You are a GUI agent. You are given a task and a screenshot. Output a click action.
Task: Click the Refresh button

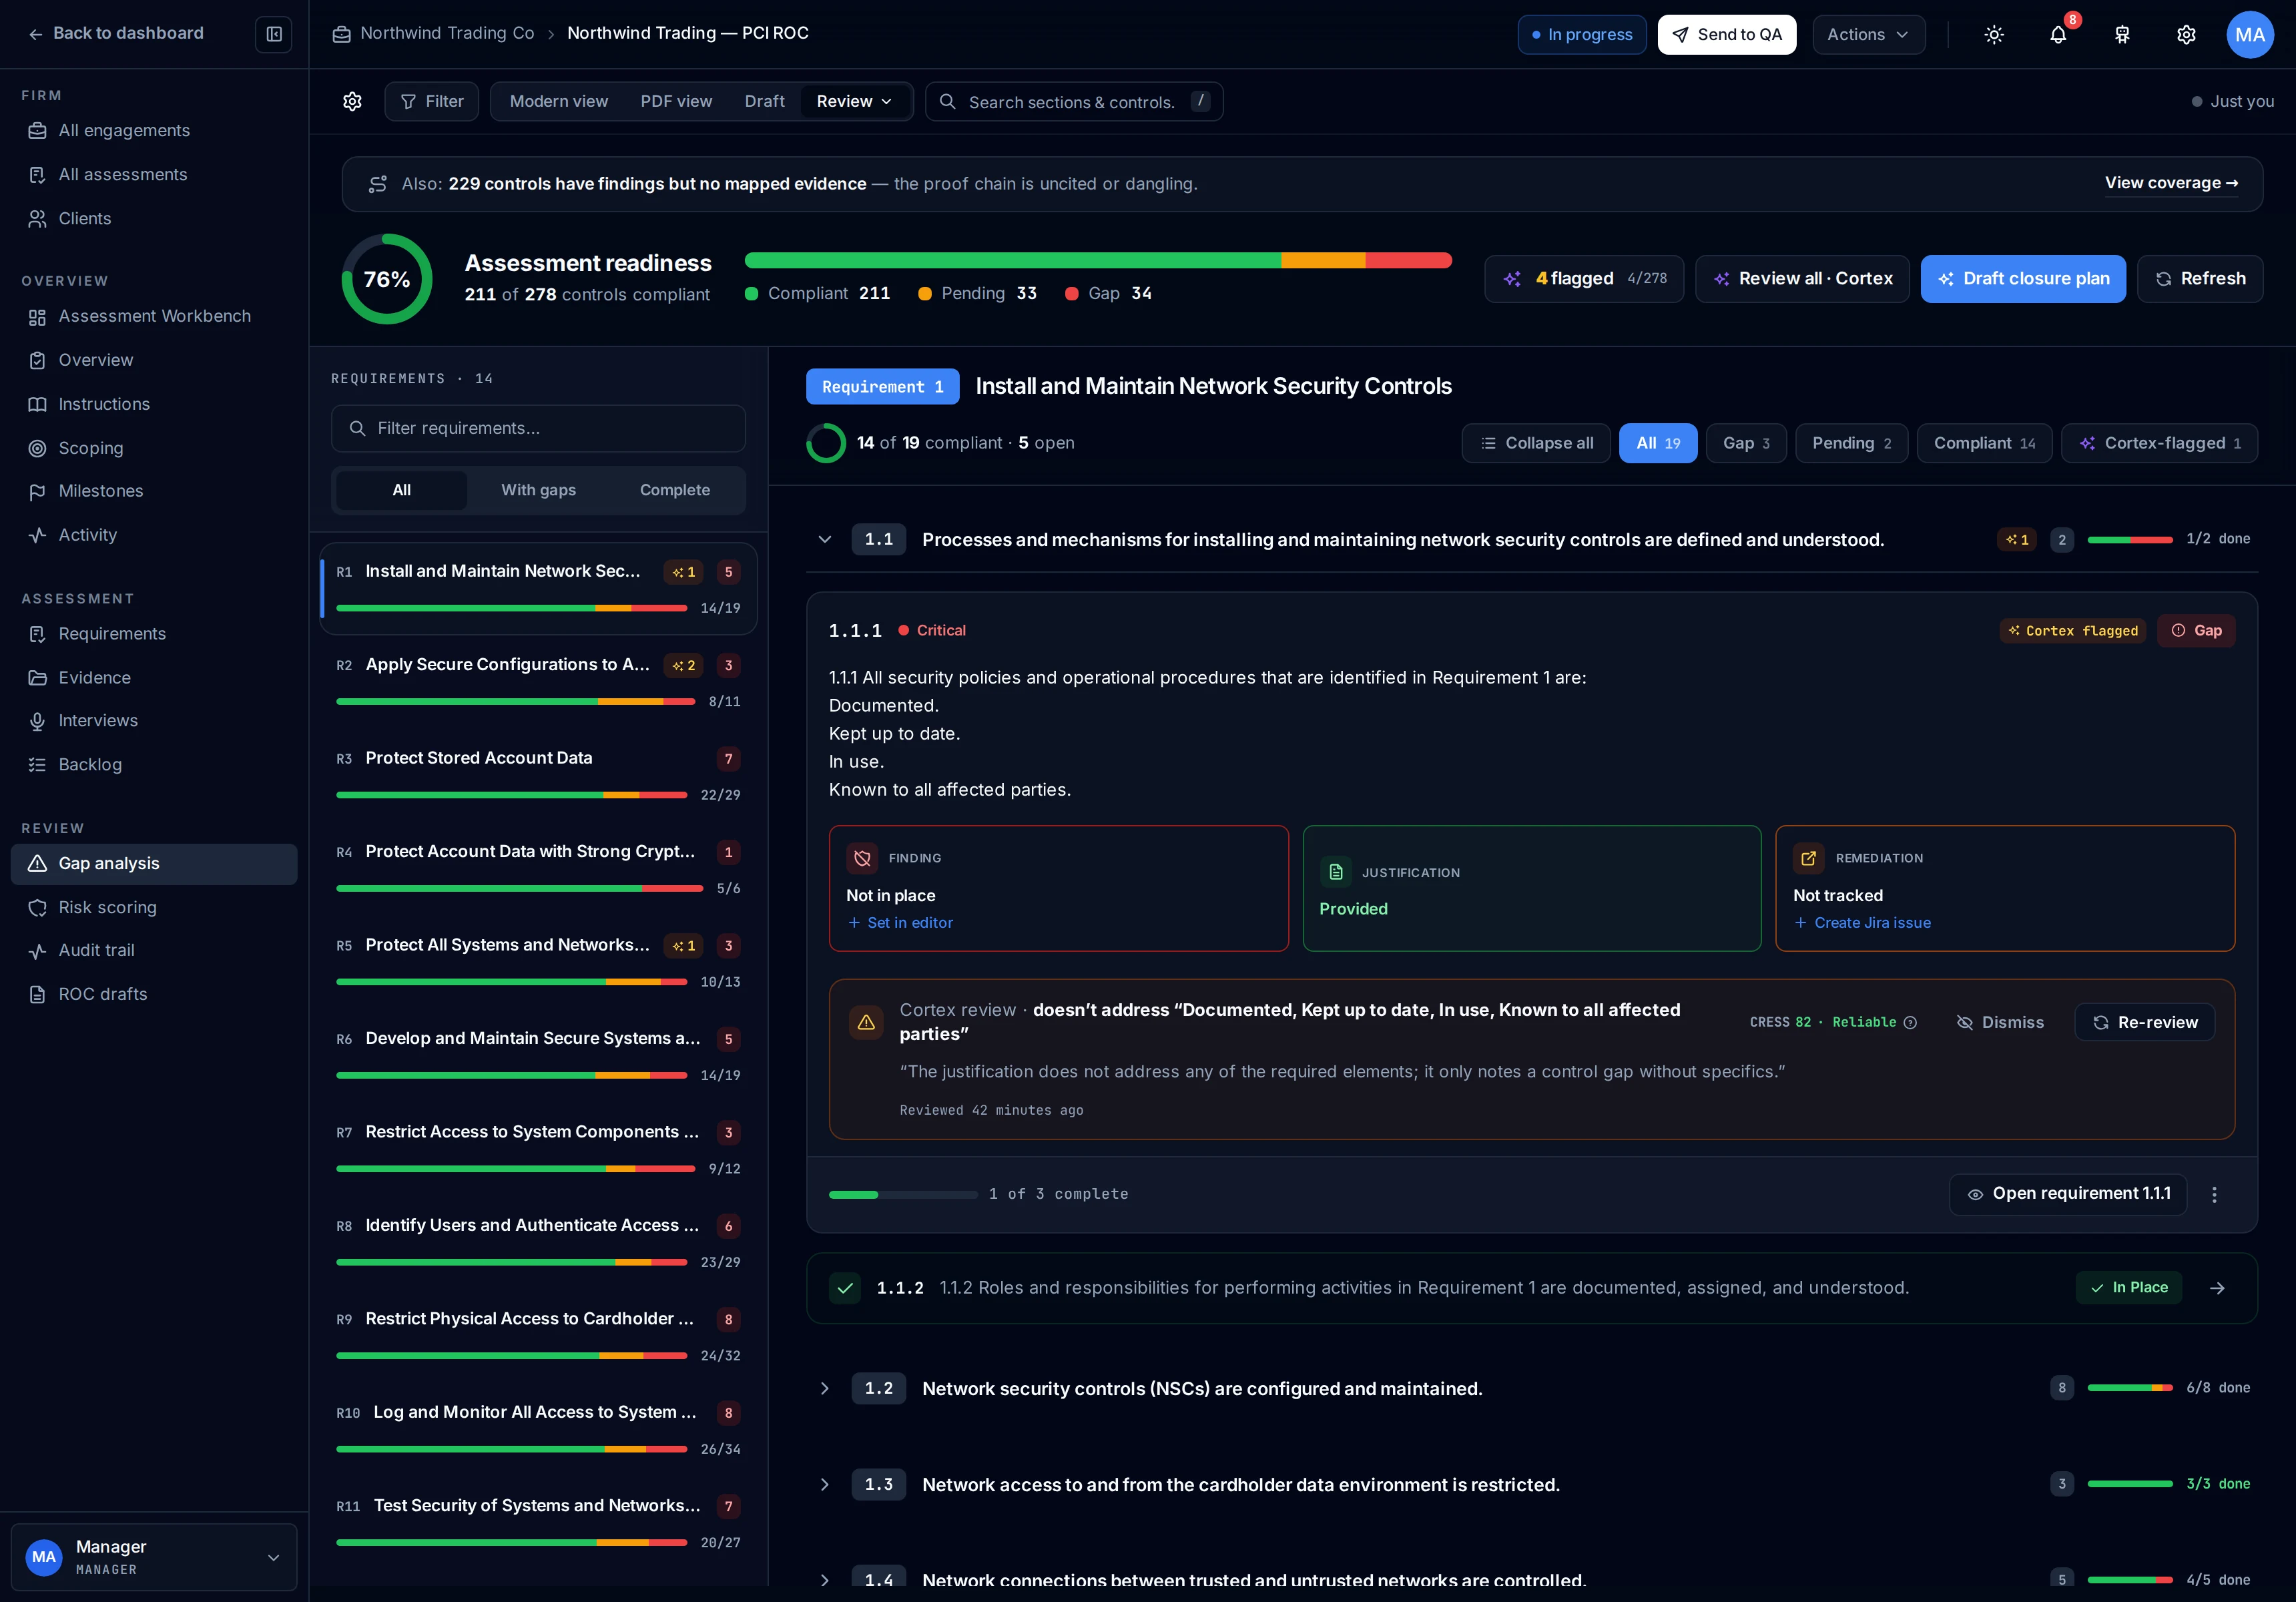point(2200,279)
